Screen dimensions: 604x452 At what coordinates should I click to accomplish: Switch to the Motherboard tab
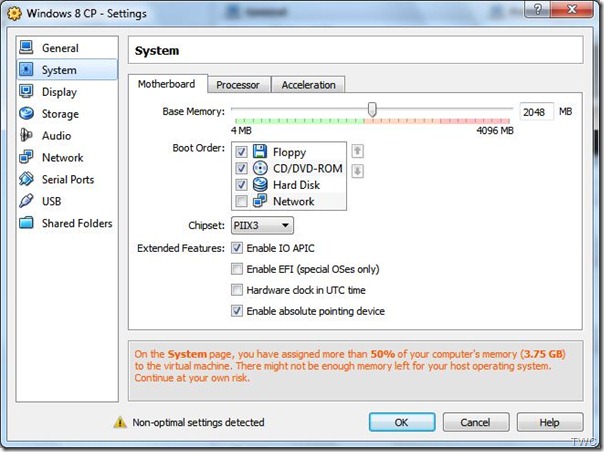[166, 84]
